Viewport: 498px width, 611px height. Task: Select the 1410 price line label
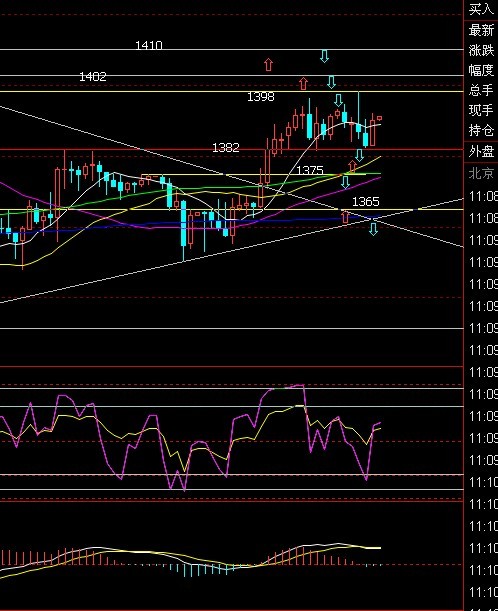point(148,46)
